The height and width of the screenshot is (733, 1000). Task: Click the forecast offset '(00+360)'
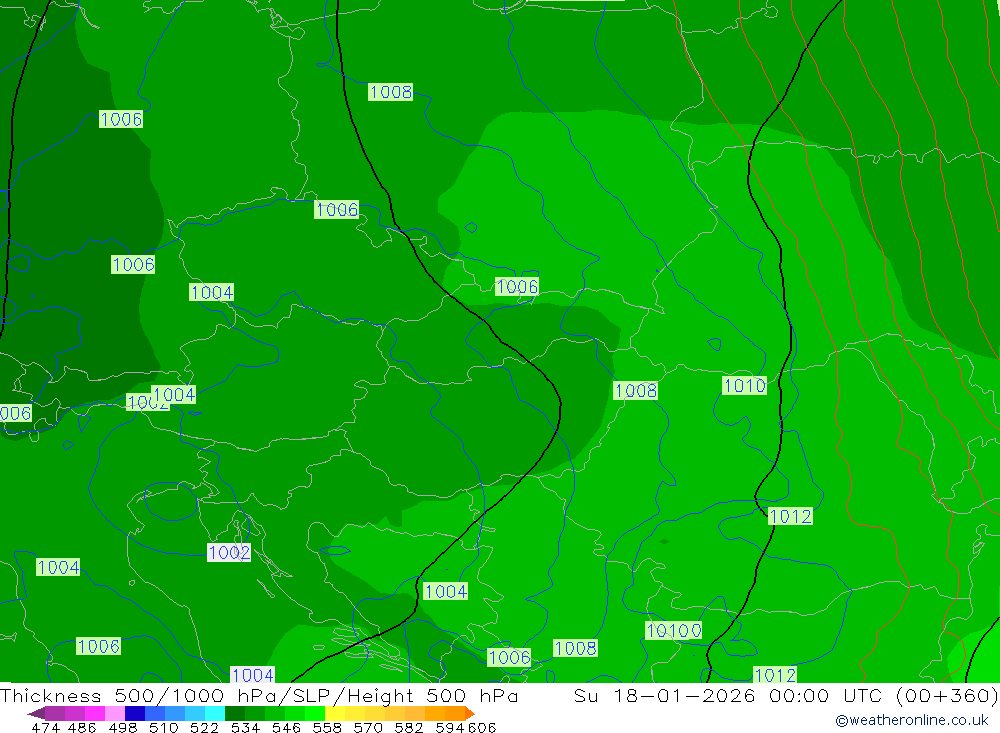coord(948,695)
